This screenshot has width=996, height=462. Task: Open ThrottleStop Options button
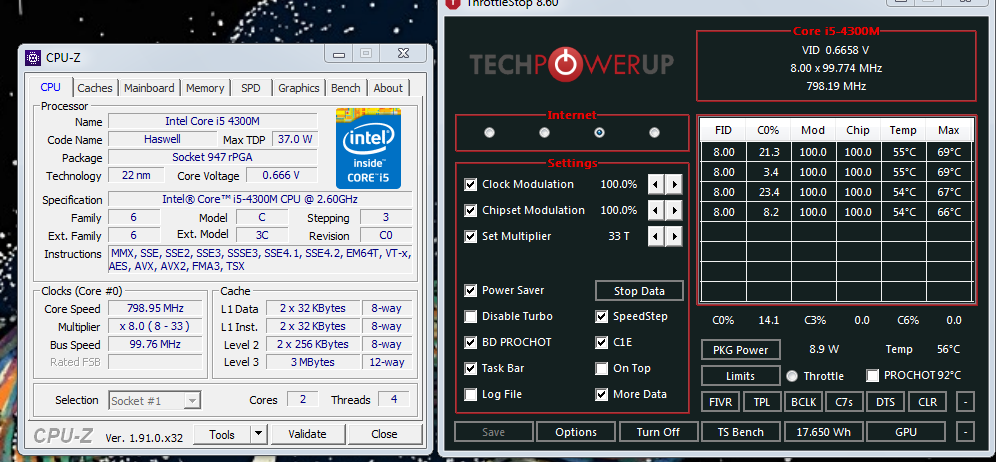point(575,432)
